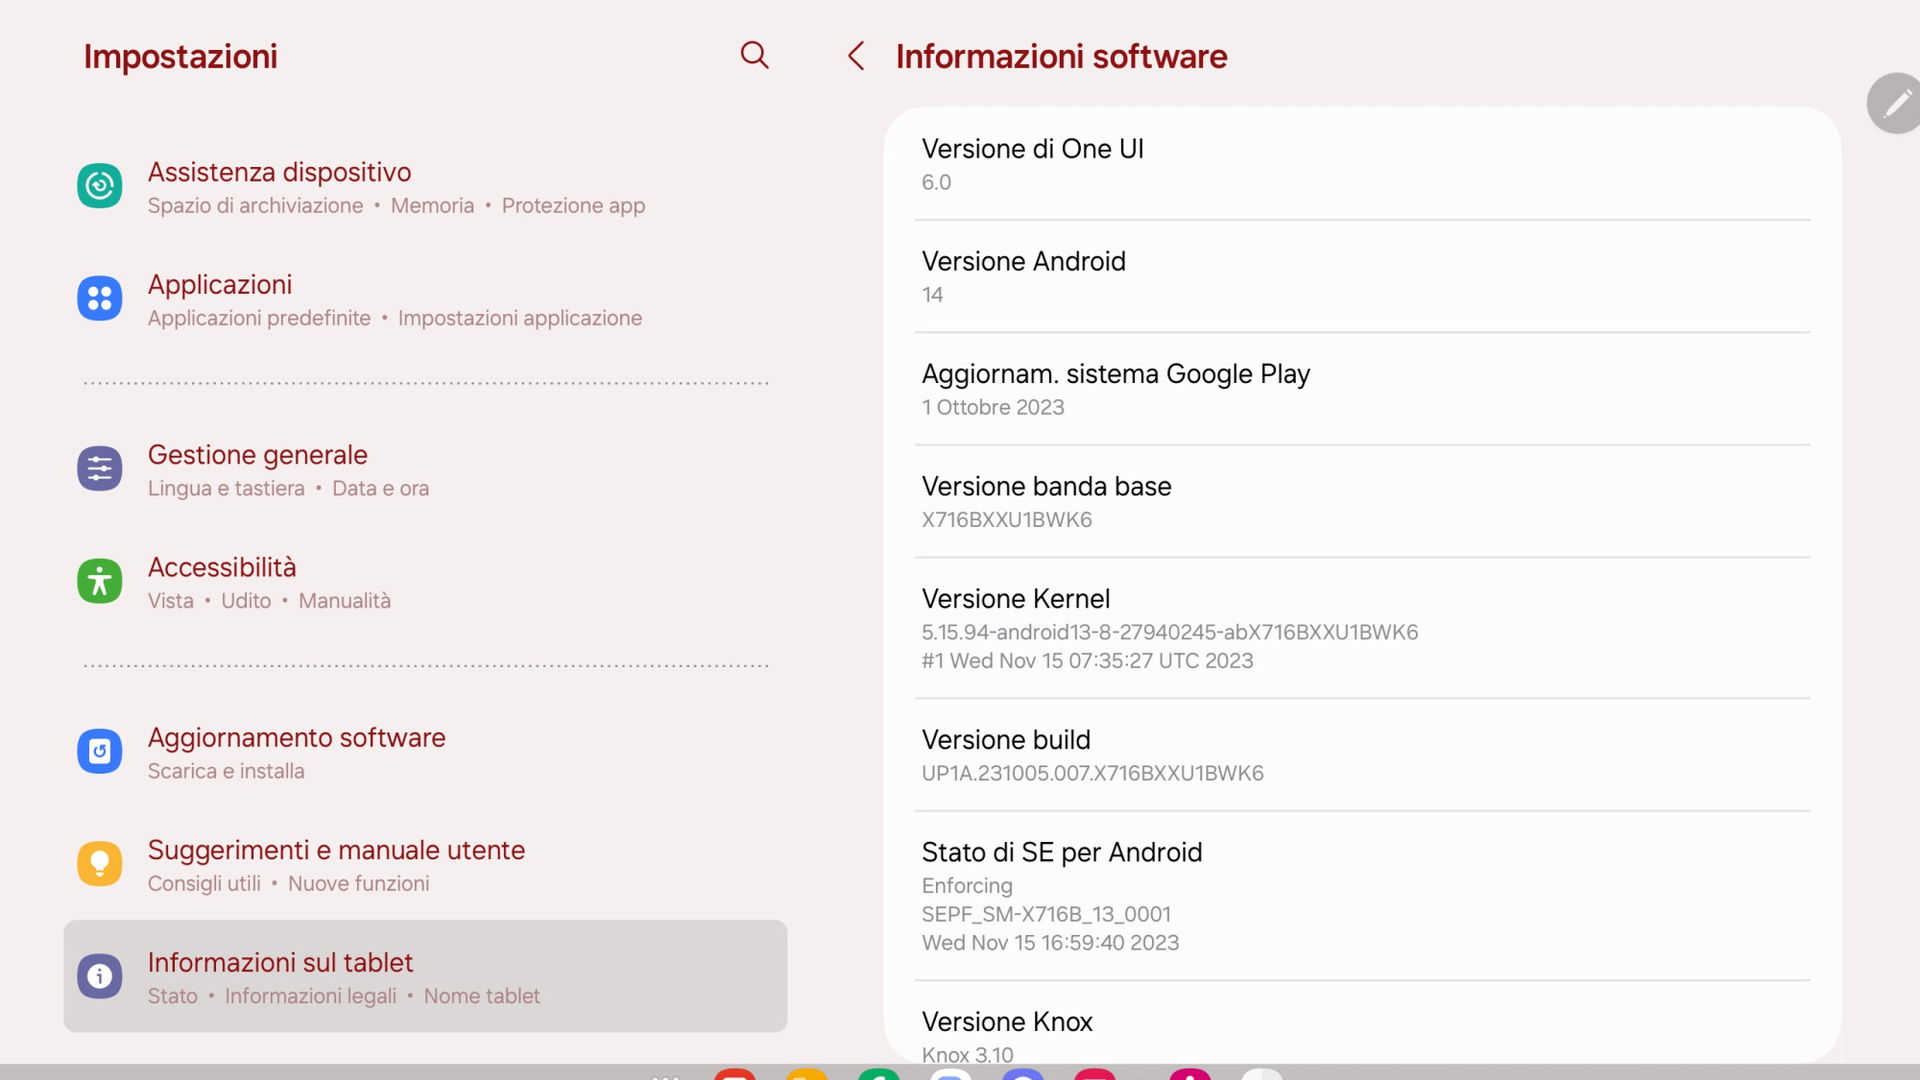The height and width of the screenshot is (1080, 1920).
Task: Click the Applicazioni four-dot icon
Action: point(100,298)
